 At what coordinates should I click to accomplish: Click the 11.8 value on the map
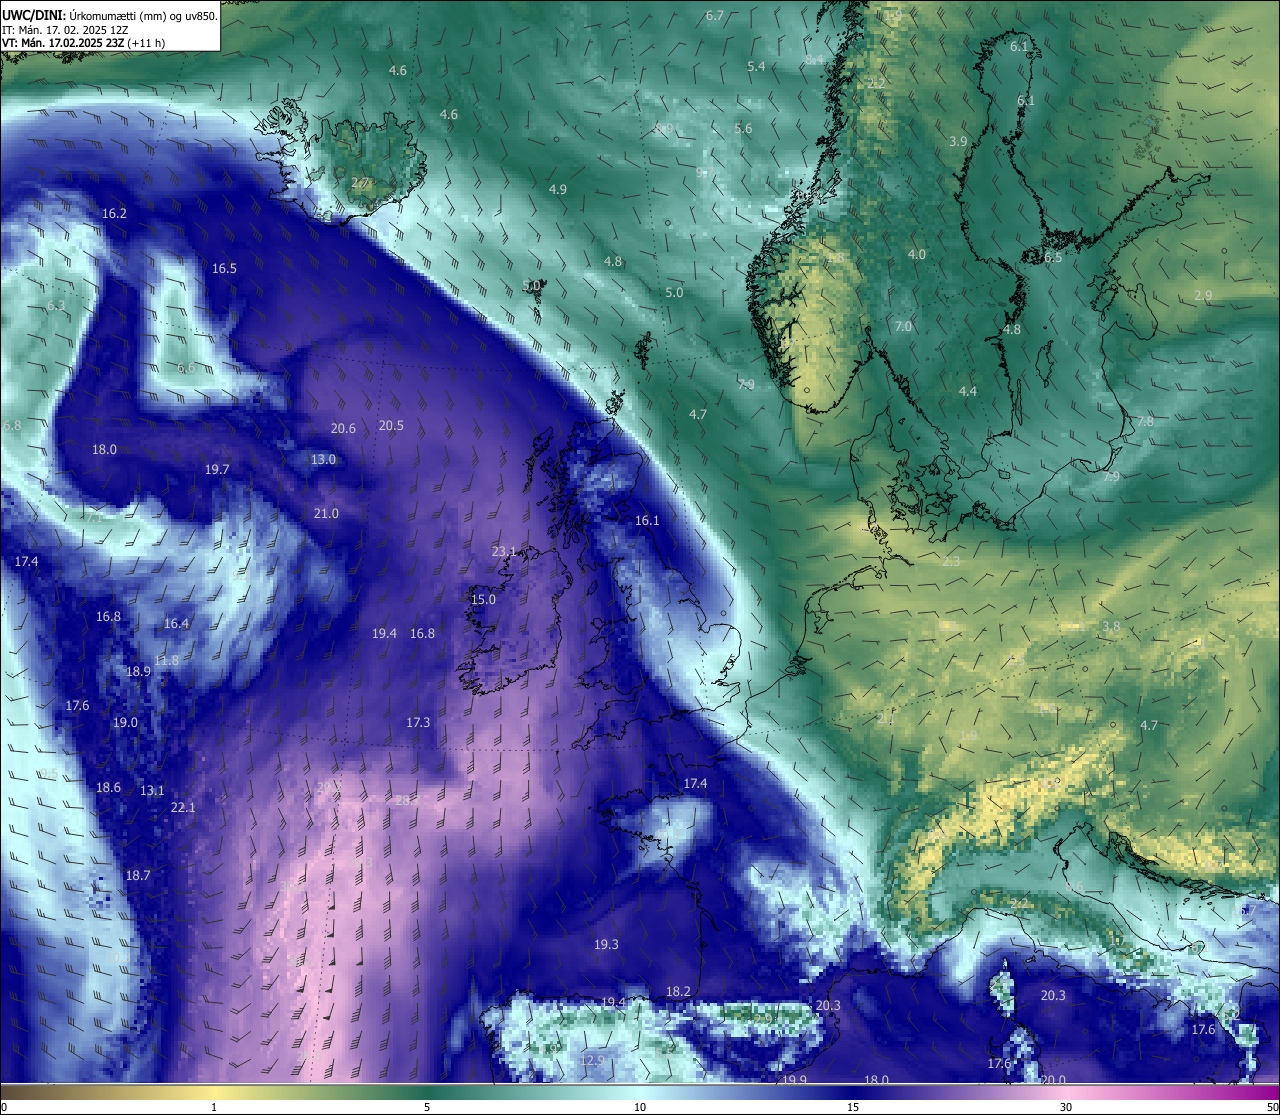pyautogui.click(x=166, y=660)
